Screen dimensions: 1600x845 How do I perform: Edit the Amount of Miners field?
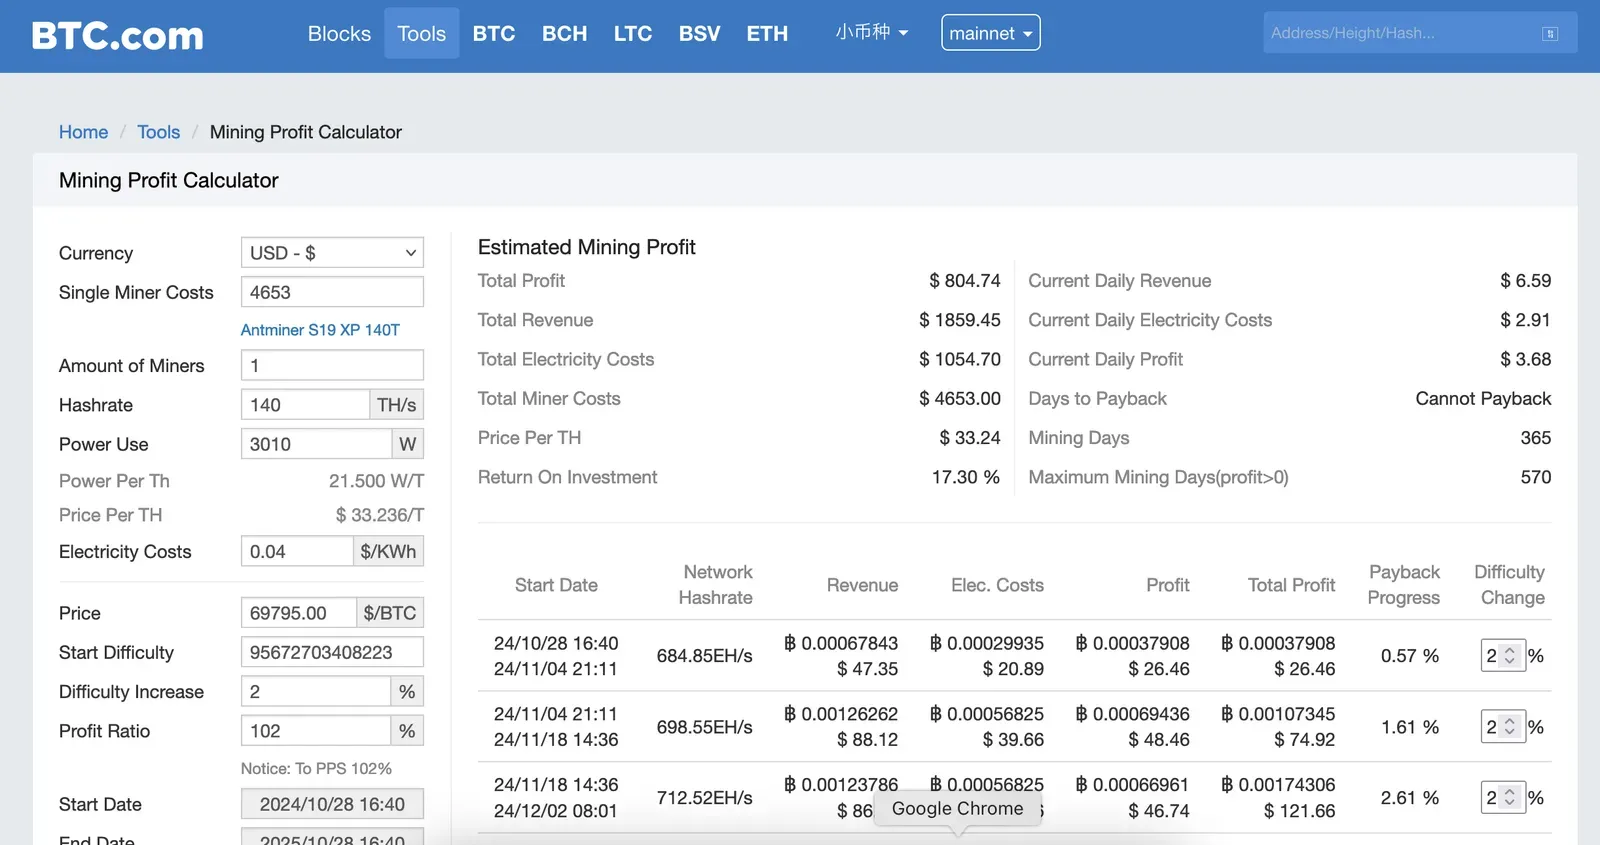pyautogui.click(x=332, y=365)
